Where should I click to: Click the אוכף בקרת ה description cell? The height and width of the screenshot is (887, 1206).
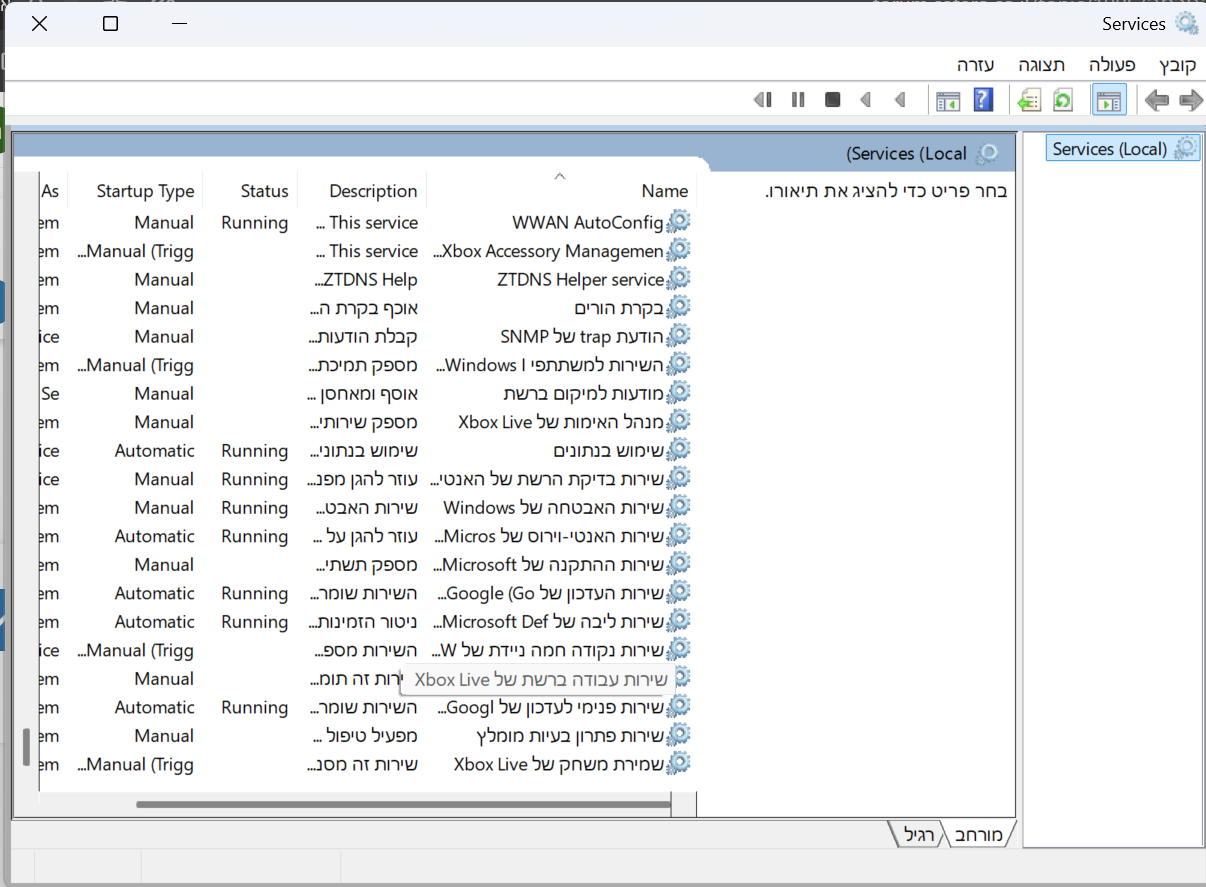[x=366, y=307]
